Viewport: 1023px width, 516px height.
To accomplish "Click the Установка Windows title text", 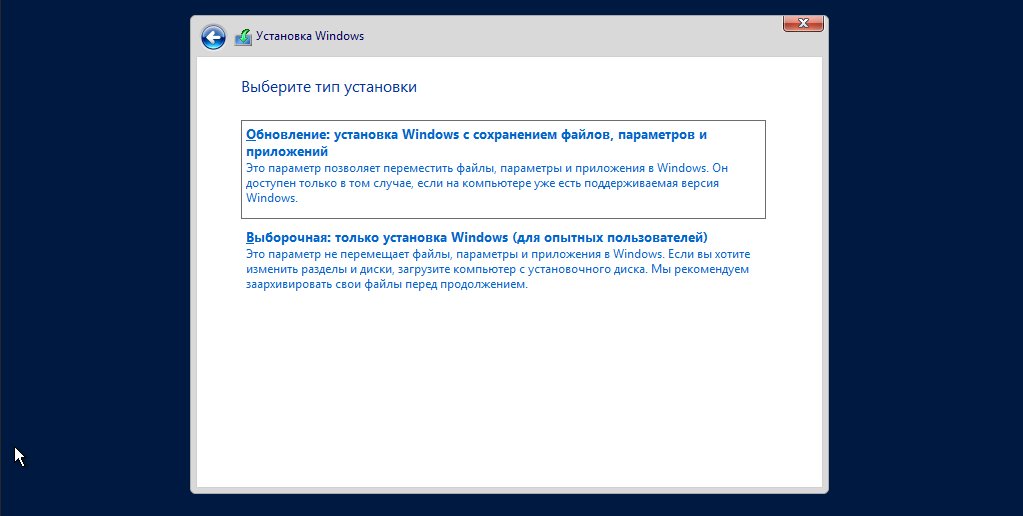I will click(310, 36).
